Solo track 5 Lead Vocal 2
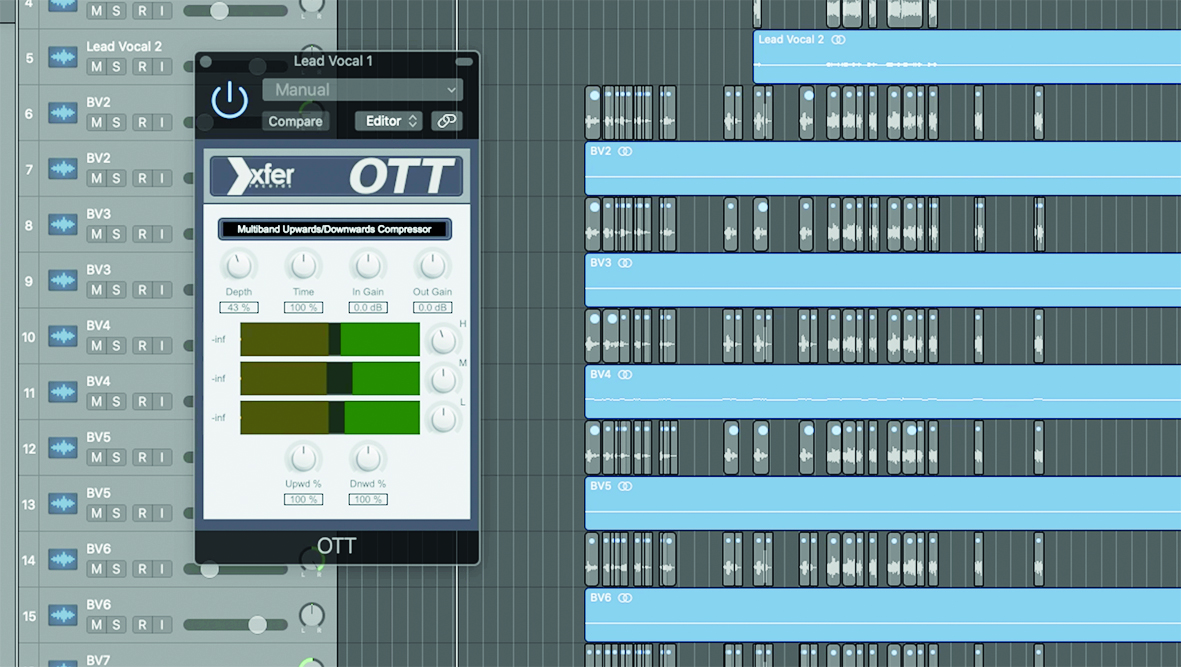The width and height of the screenshot is (1181, 667). tap(116, 66)
